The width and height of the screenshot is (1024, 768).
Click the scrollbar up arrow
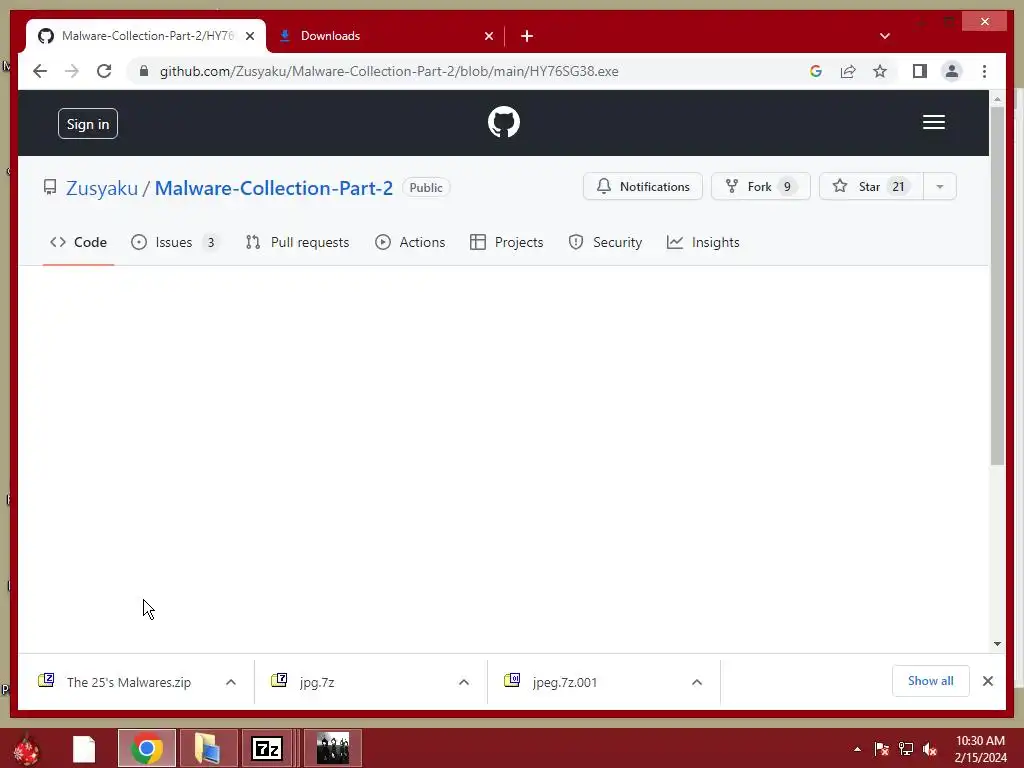(997, 99)
